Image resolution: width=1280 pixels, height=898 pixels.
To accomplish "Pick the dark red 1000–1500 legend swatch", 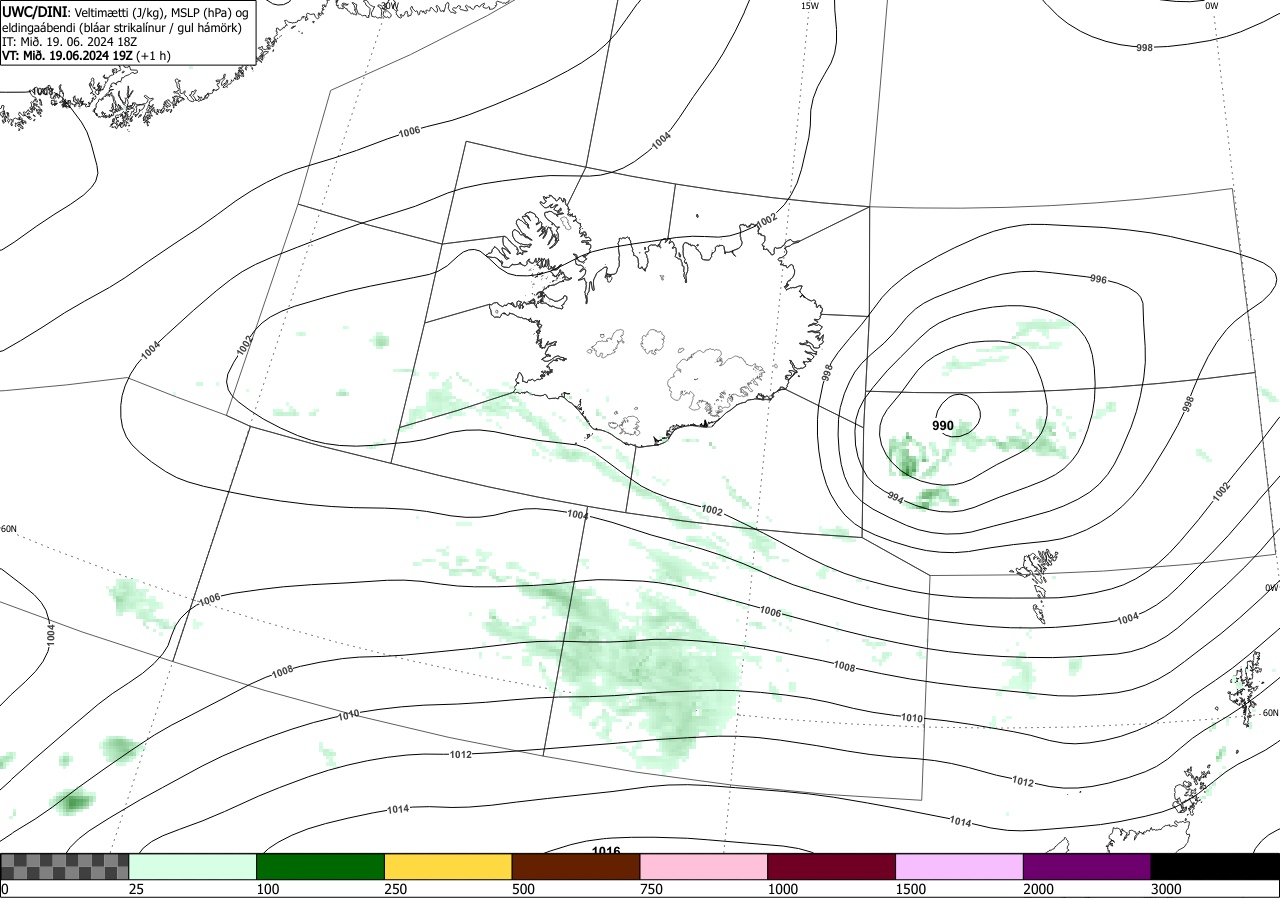I will pyautogui.click(x=832, y=866).
